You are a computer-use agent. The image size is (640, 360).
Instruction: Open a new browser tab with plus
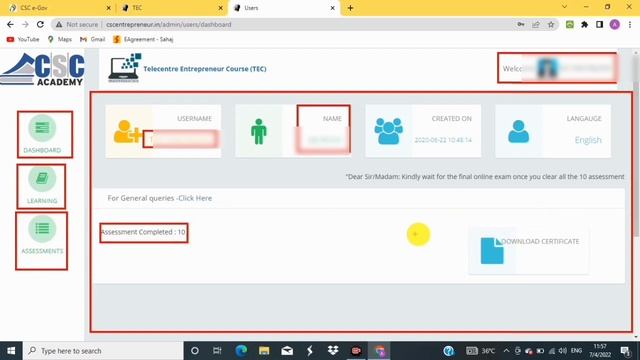click(350, 8)
